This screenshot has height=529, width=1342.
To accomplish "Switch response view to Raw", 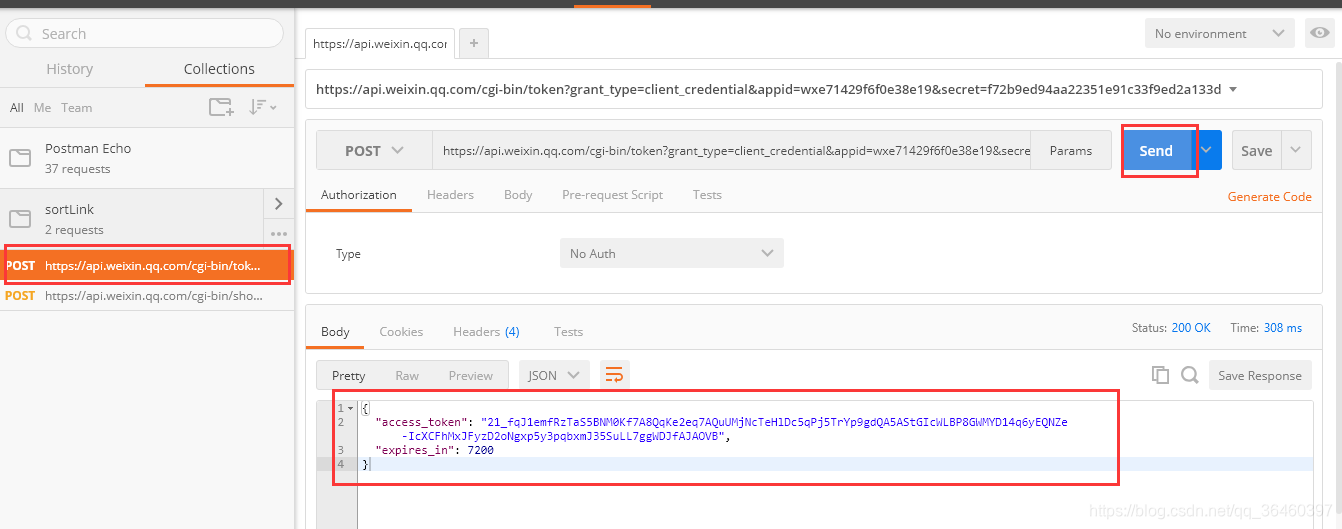I will (x=407, y=375).
